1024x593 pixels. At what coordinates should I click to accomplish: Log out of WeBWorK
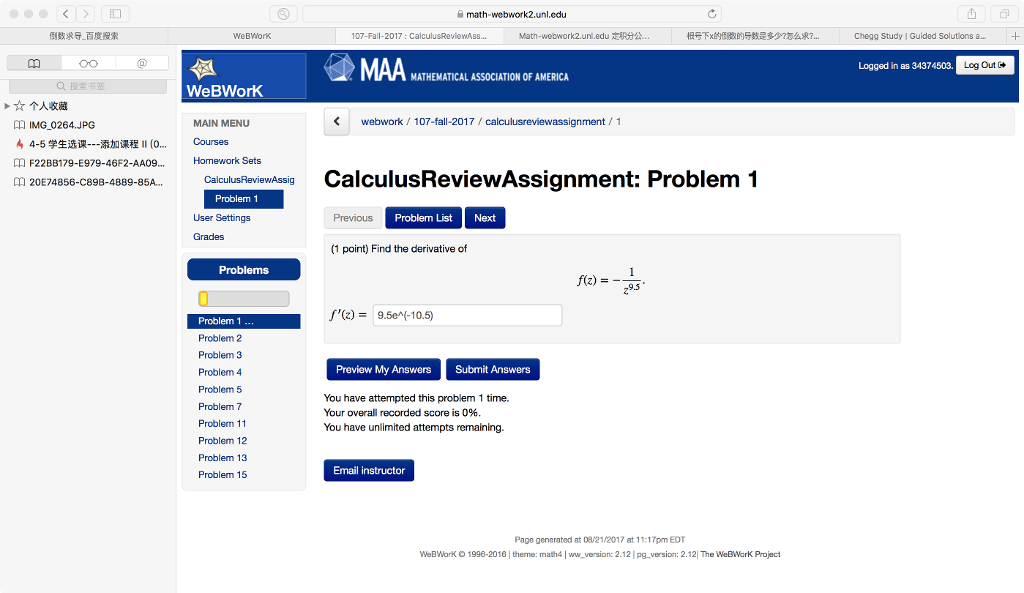[x=985, y=64]
